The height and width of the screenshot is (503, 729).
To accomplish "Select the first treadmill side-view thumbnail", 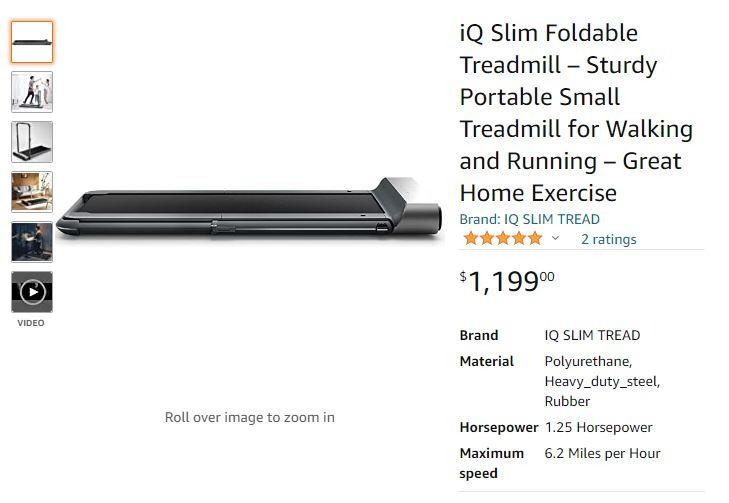I will coord(32,42).
